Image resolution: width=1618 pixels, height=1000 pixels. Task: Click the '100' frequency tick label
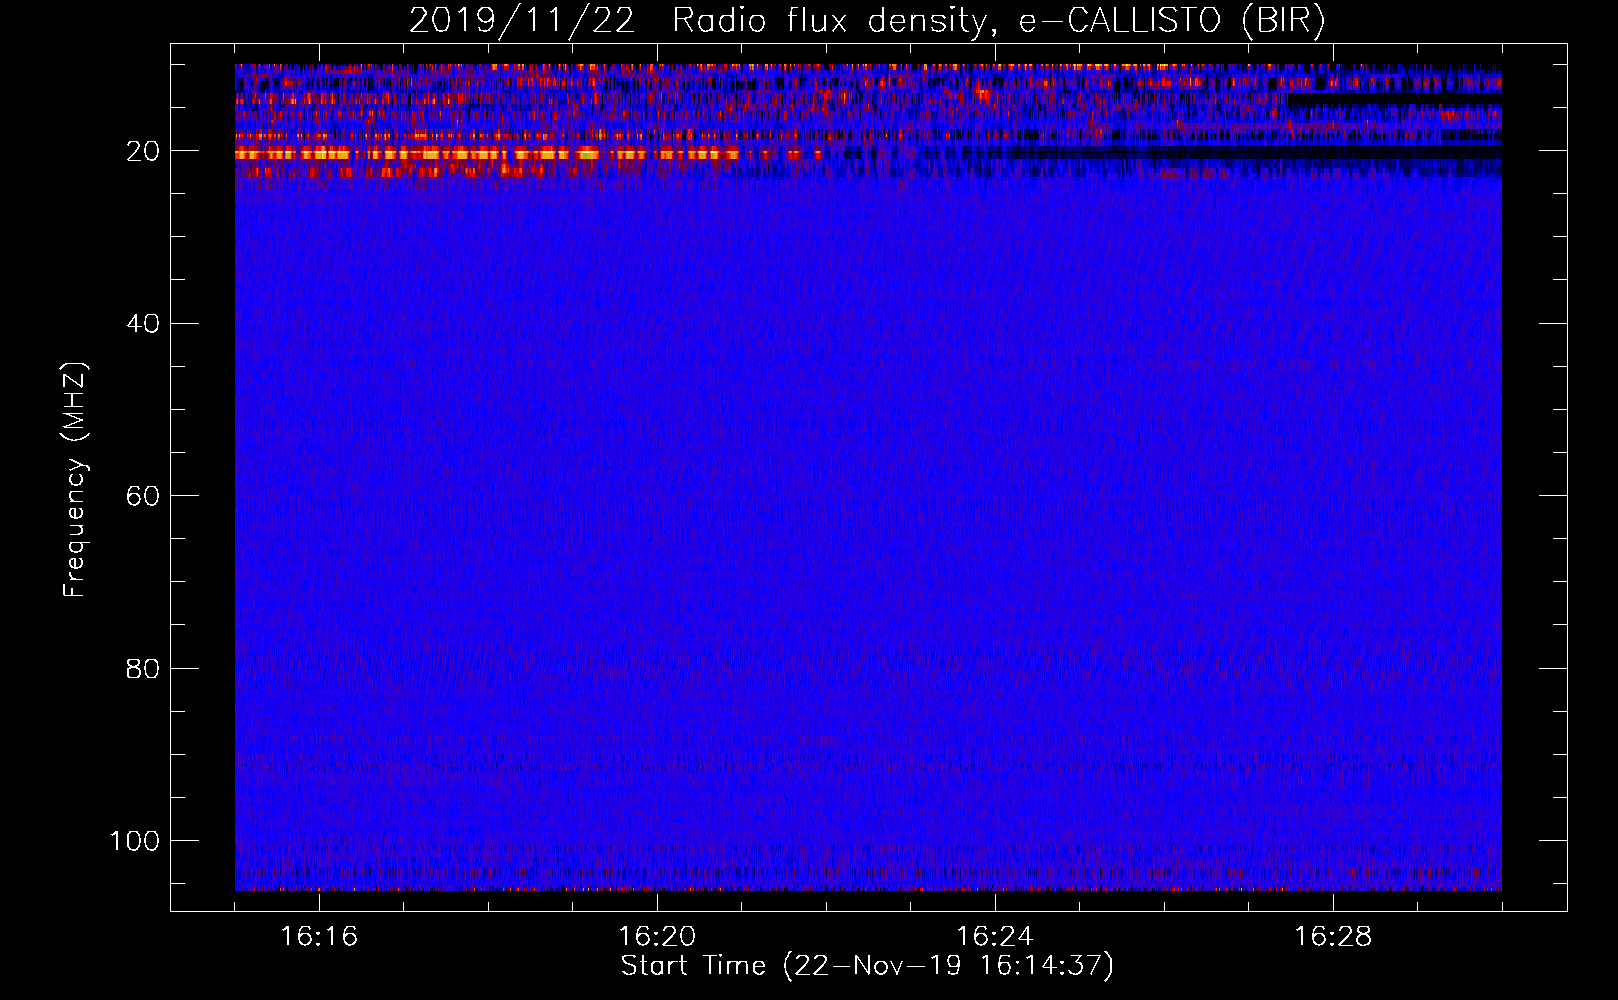(135, 841)
